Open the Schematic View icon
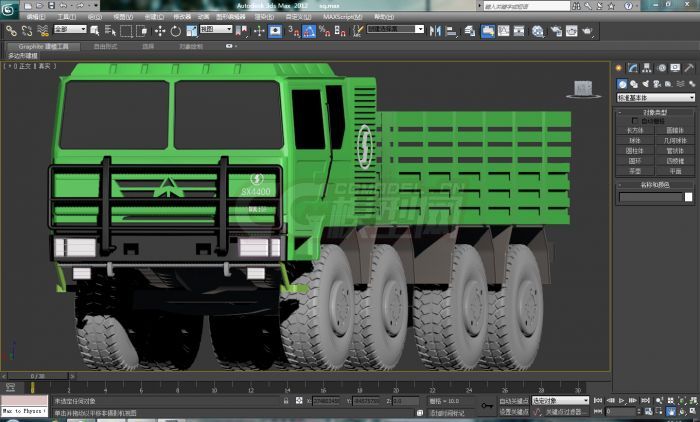The image size is (700, 422). [519, 31]
